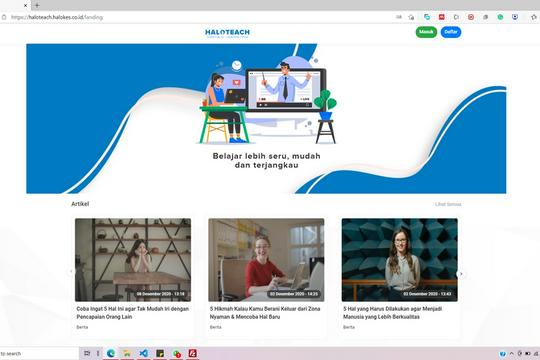The height and width of the screenshot is (360, 540).
Task: Advance articles with right carousel arrow
Action: (x=461, y=274)
